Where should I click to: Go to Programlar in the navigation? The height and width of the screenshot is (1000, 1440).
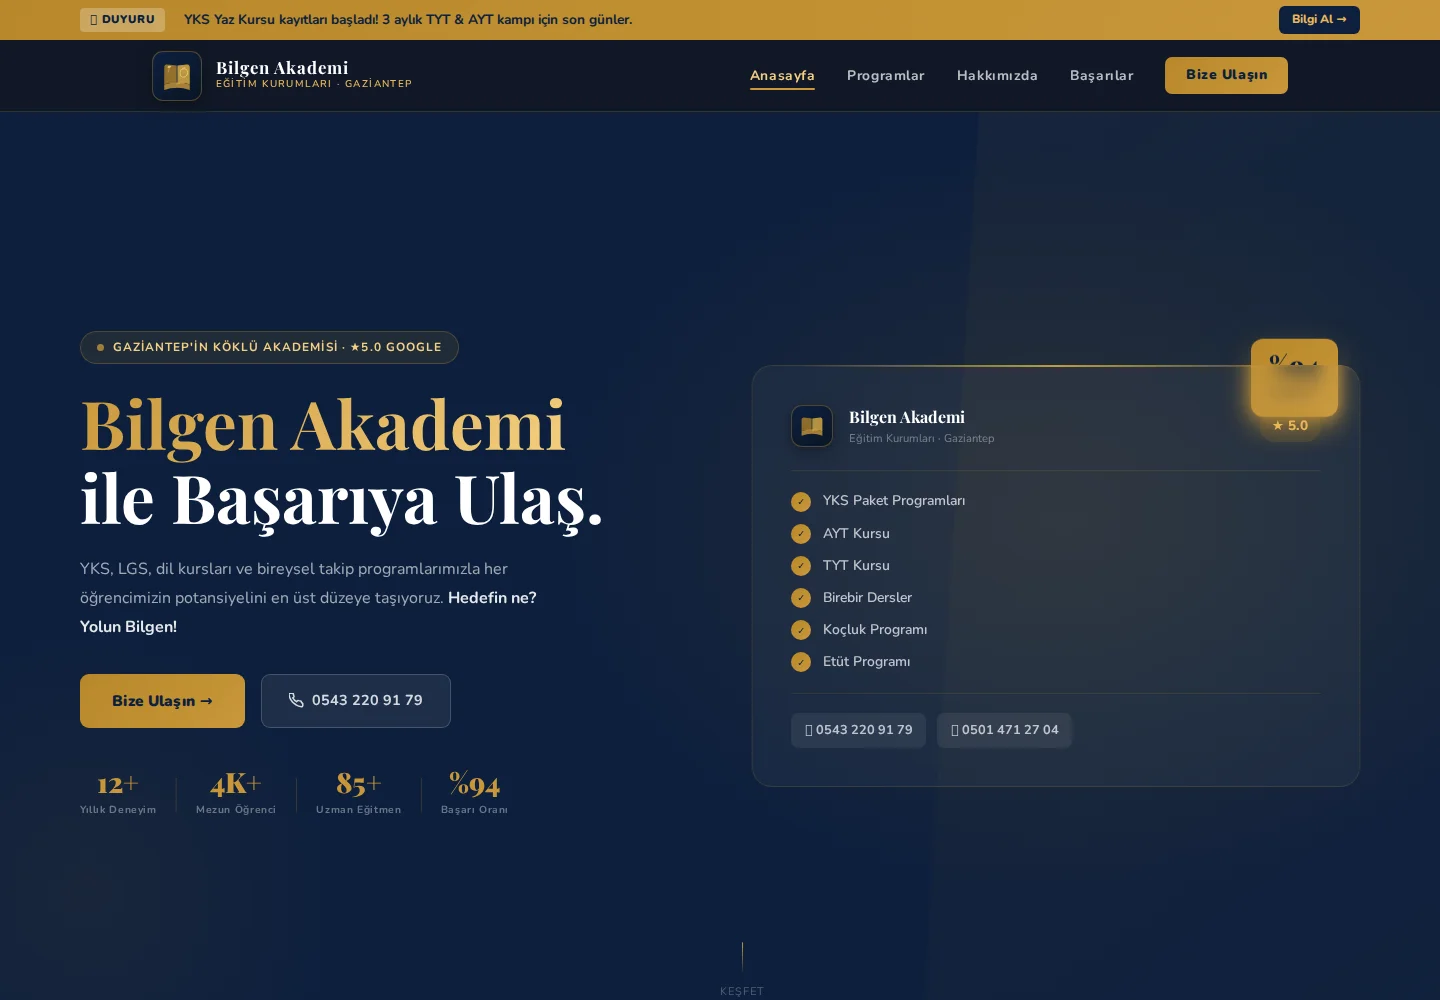[x=886, y=76]
